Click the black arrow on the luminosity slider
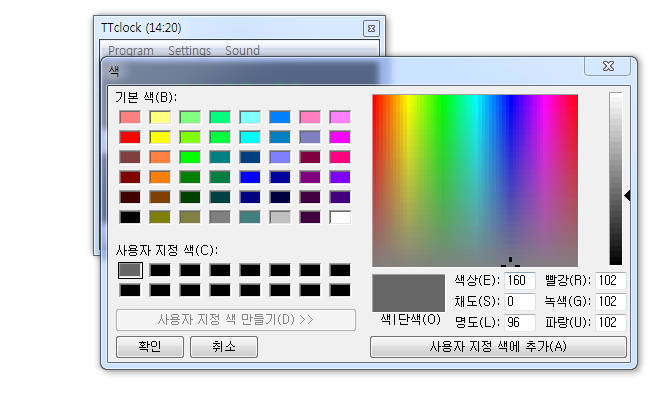Viewport: 669px width, 398px height. [627, 196]
